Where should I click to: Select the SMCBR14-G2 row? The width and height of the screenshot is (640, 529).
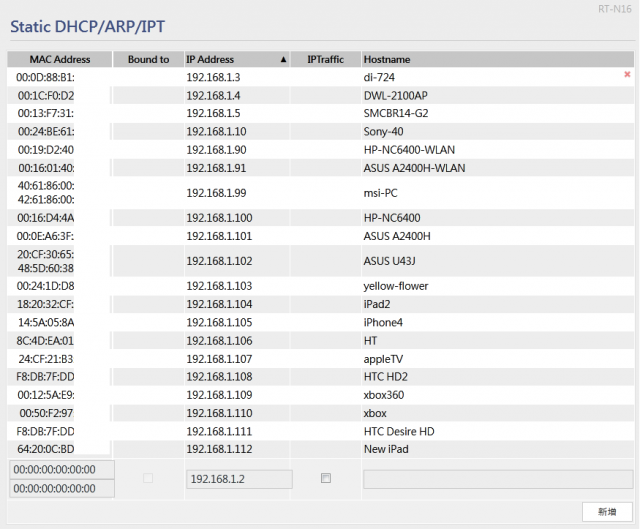[320, 113]
